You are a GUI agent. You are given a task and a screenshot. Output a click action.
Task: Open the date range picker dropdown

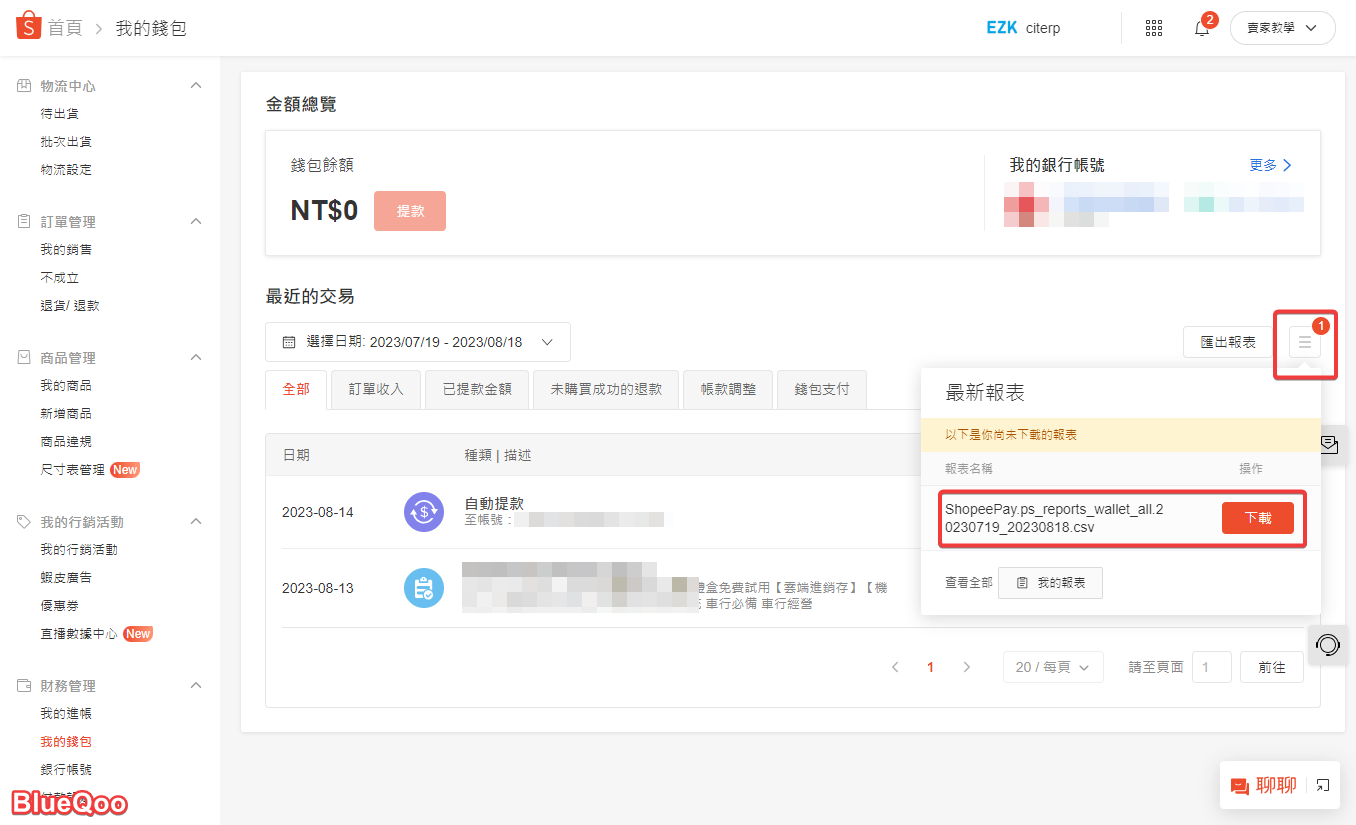pos(418,342)
